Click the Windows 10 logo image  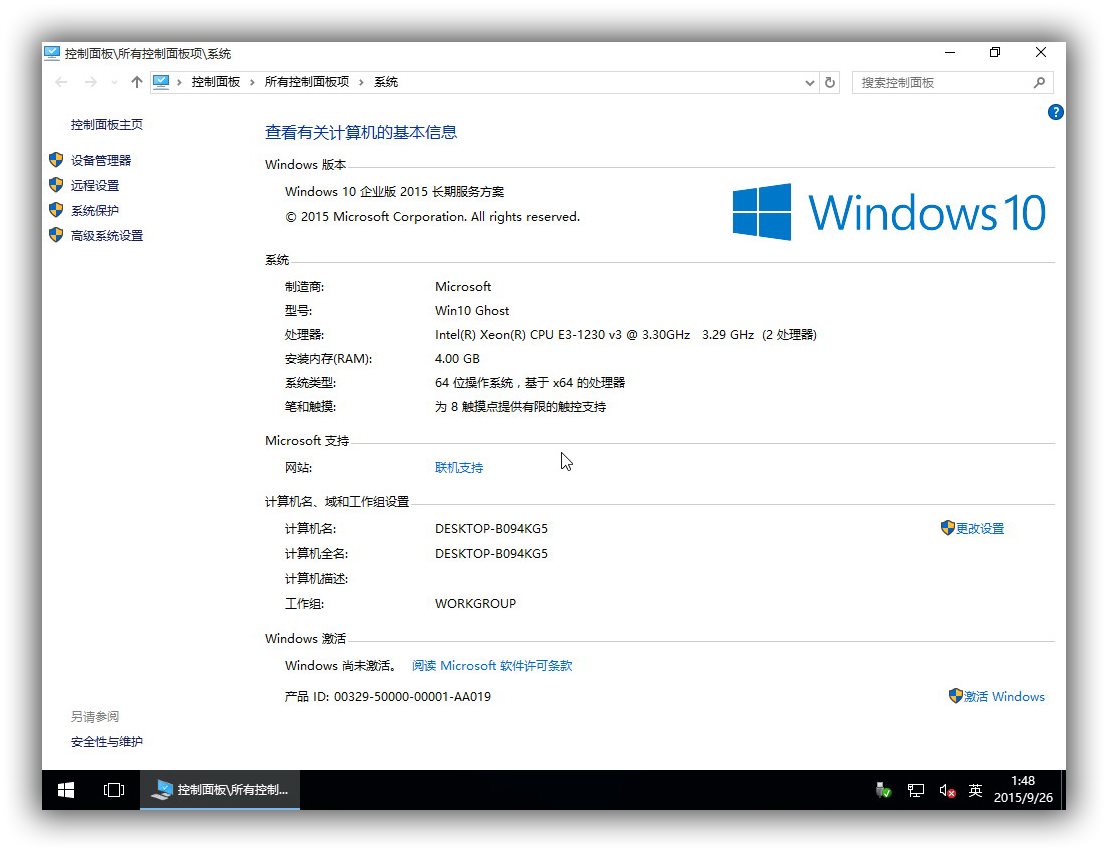889,212
